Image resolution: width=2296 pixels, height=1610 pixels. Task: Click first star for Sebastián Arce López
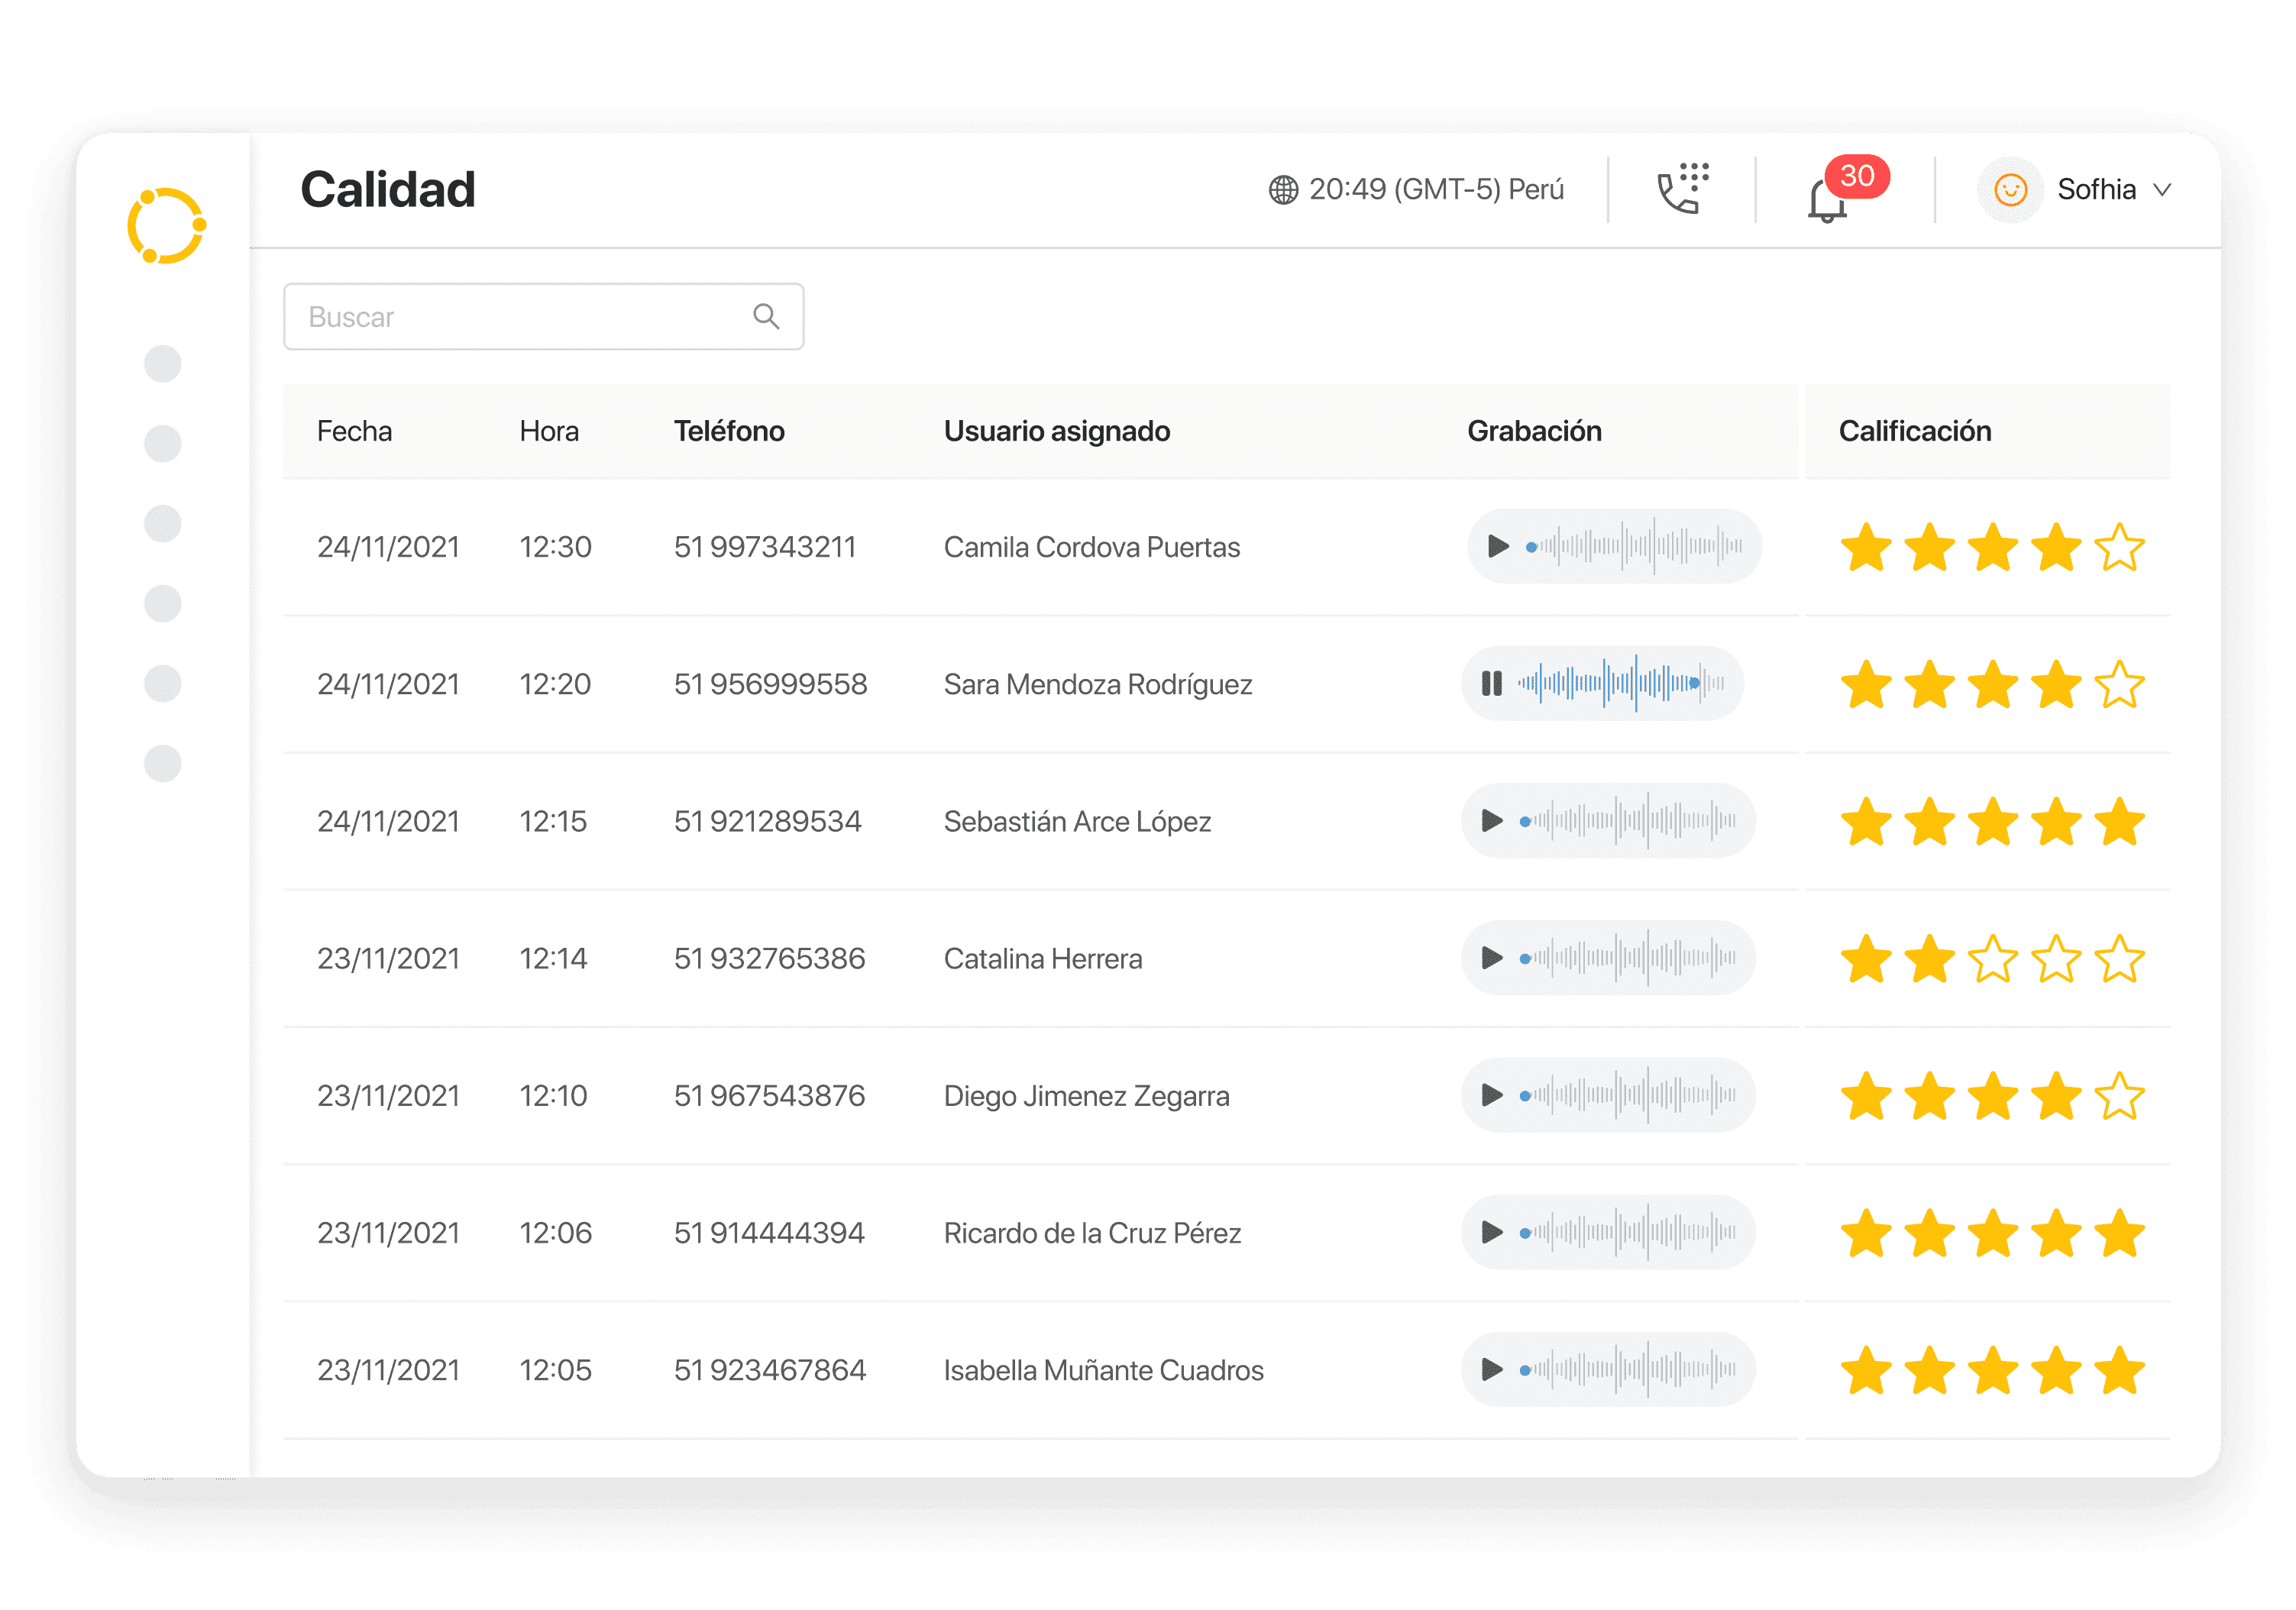click(x=1866, y=821)
